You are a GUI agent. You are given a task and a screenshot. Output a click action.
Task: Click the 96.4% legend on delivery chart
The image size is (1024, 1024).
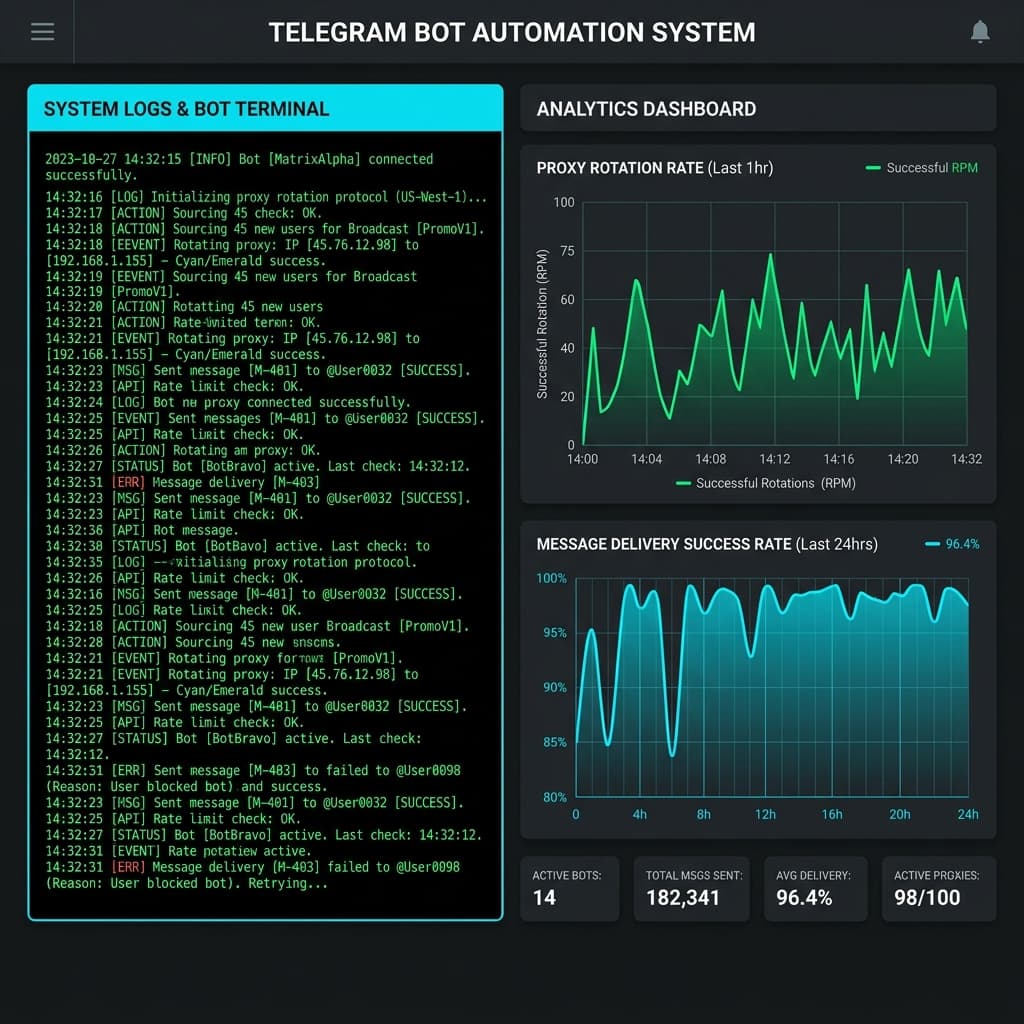[x=952, y=544]
